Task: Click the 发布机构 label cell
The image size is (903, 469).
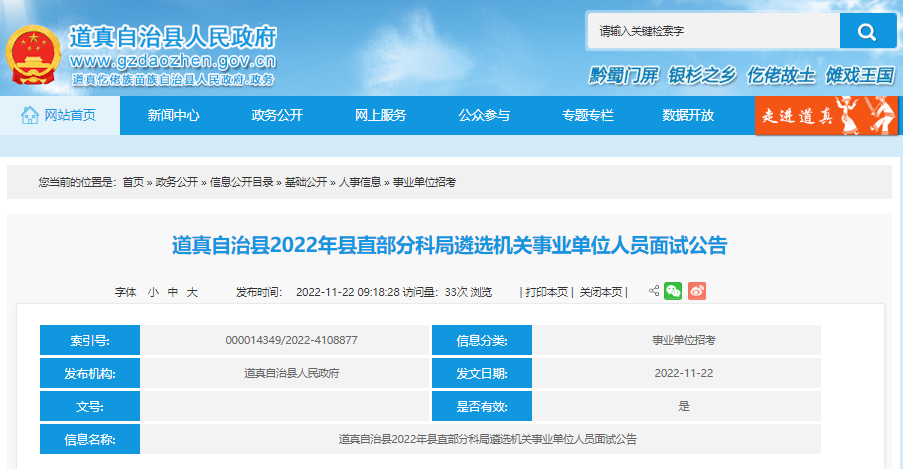Action: 90,373
